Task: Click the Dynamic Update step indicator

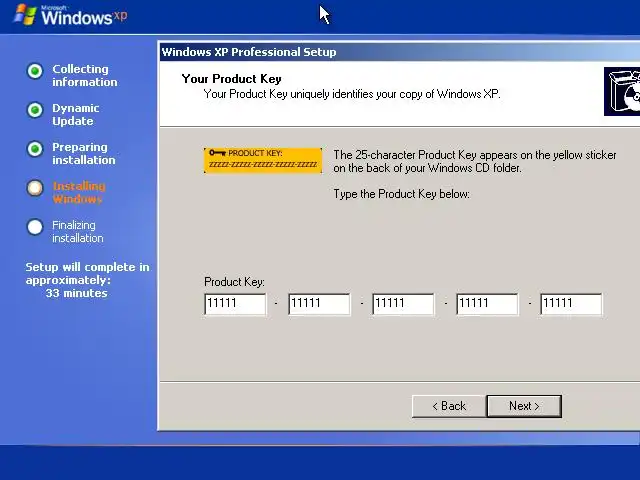Action: click(35, 110)
